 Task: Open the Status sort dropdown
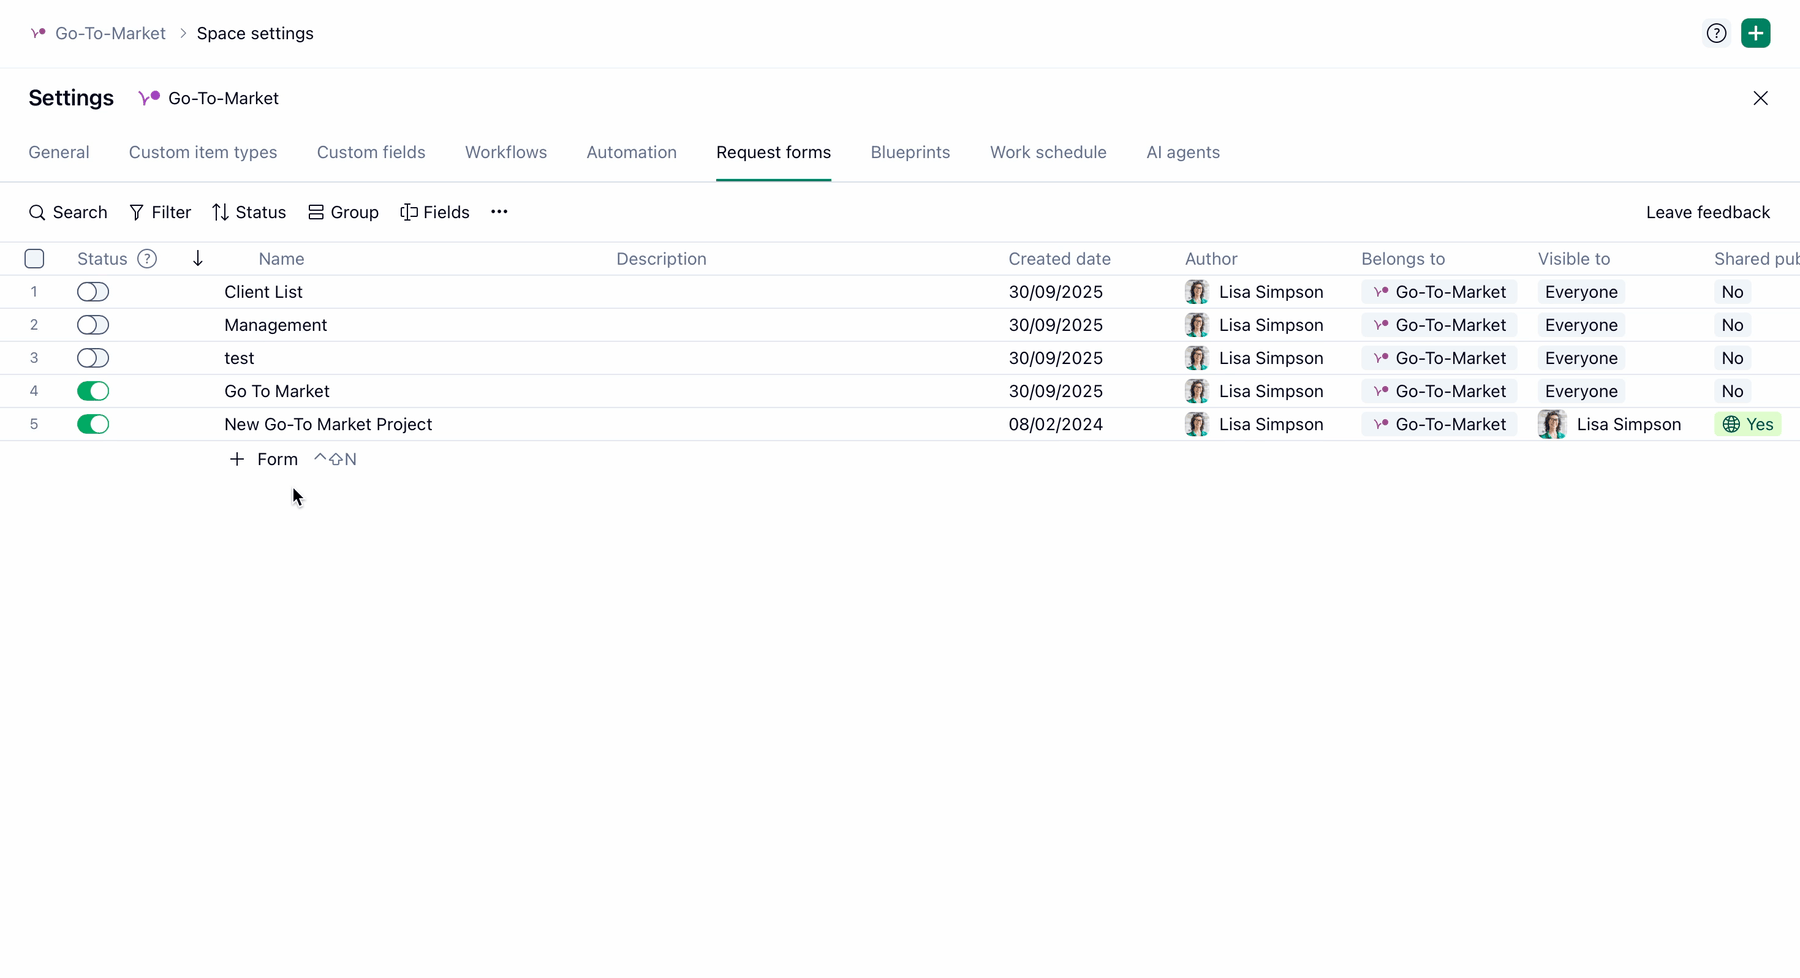point(249,212)
